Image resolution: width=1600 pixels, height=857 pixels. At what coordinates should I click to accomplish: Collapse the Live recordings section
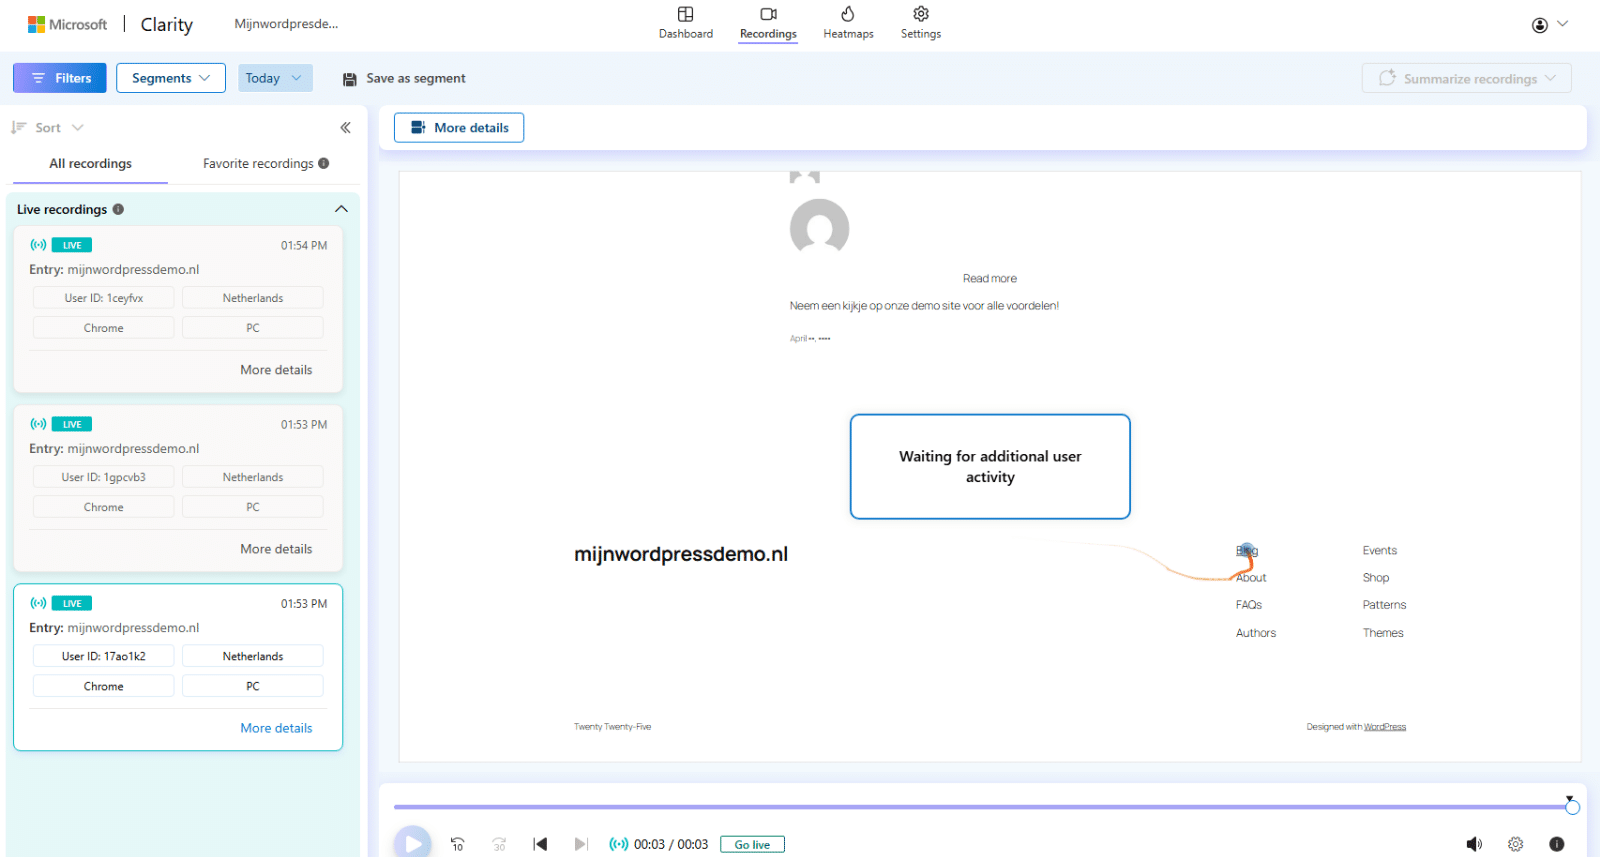pyautogui.click(x=341, y=209)
